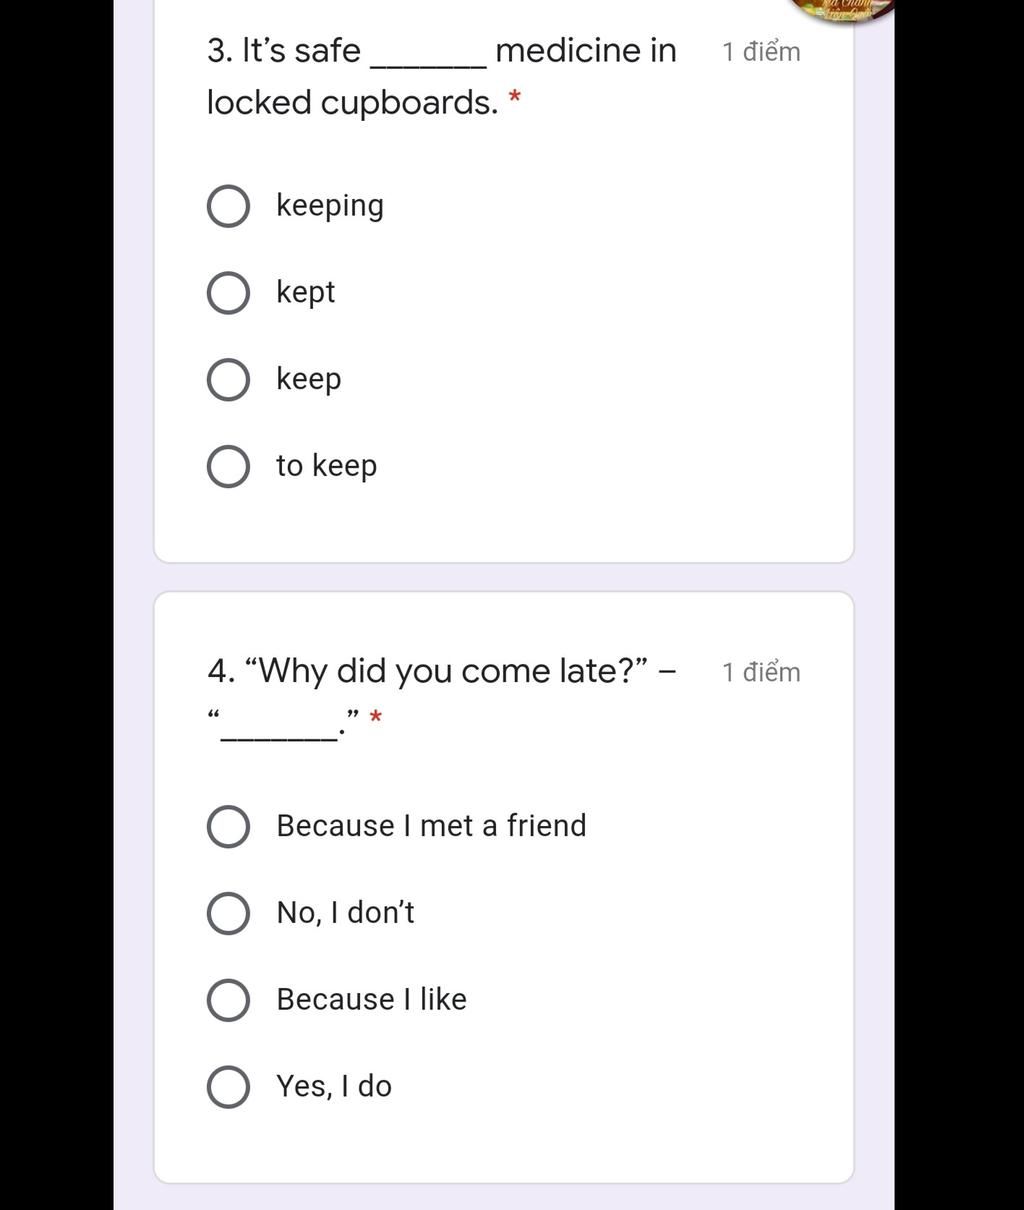Screen dimensions: 1024x1210
Task: Click the '1 điểm' label of question 4
Action: click(761, 673)
